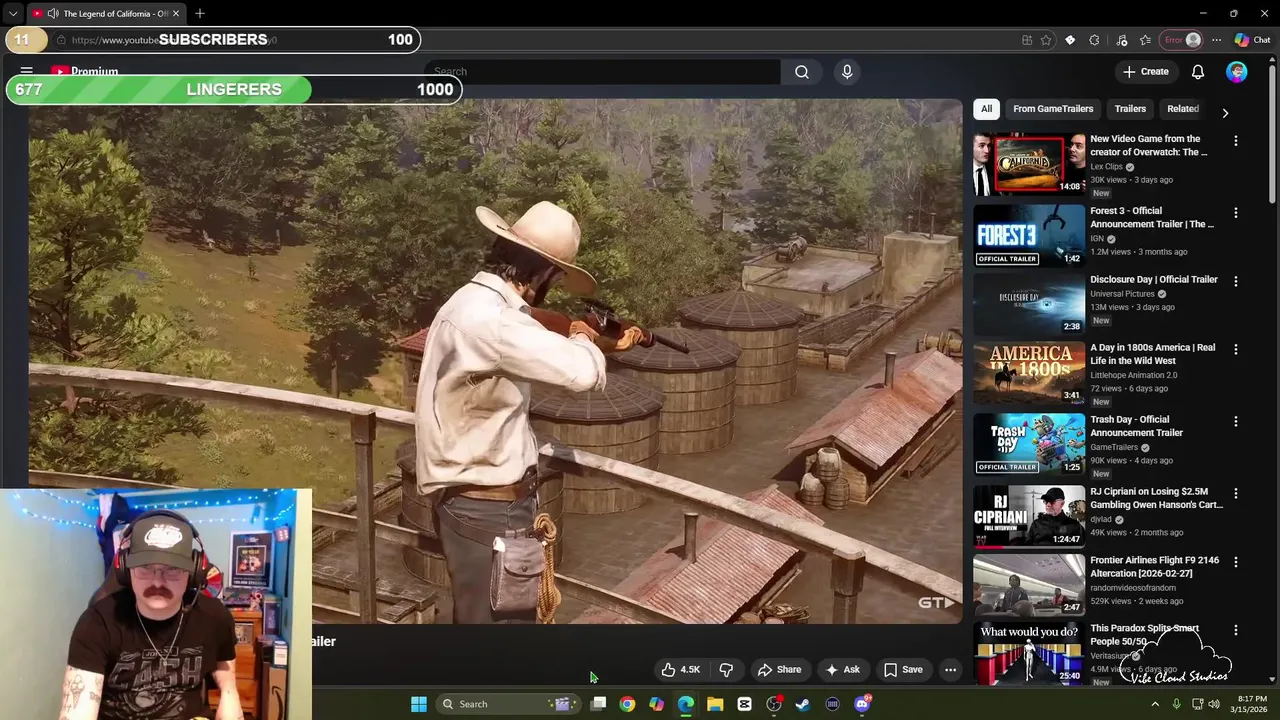Click the YouTube search magnifier button
Screen dimensions: 1280x720
coord(802,72)
